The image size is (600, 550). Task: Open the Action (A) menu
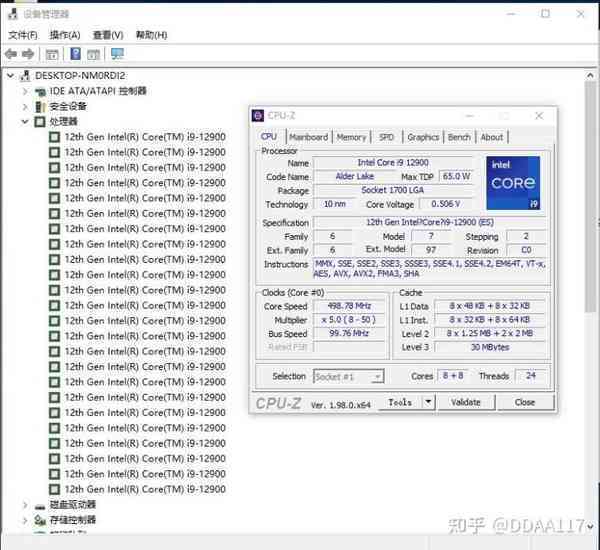click(65, 35)
